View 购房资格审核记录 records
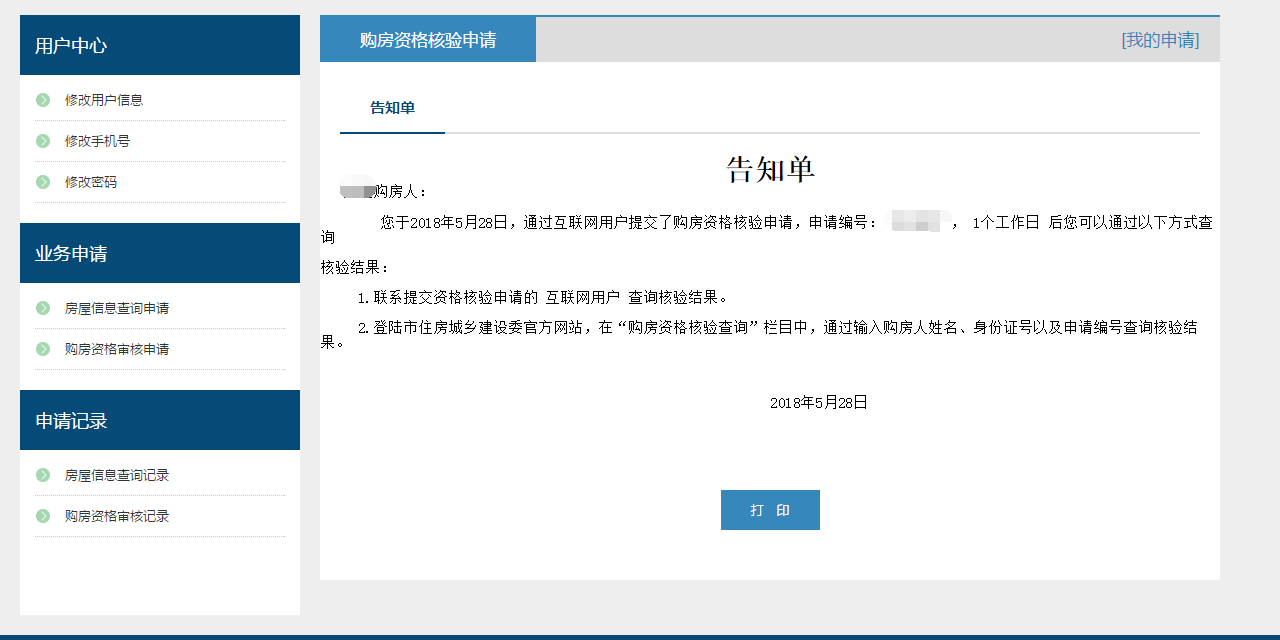 pos(117,516)
